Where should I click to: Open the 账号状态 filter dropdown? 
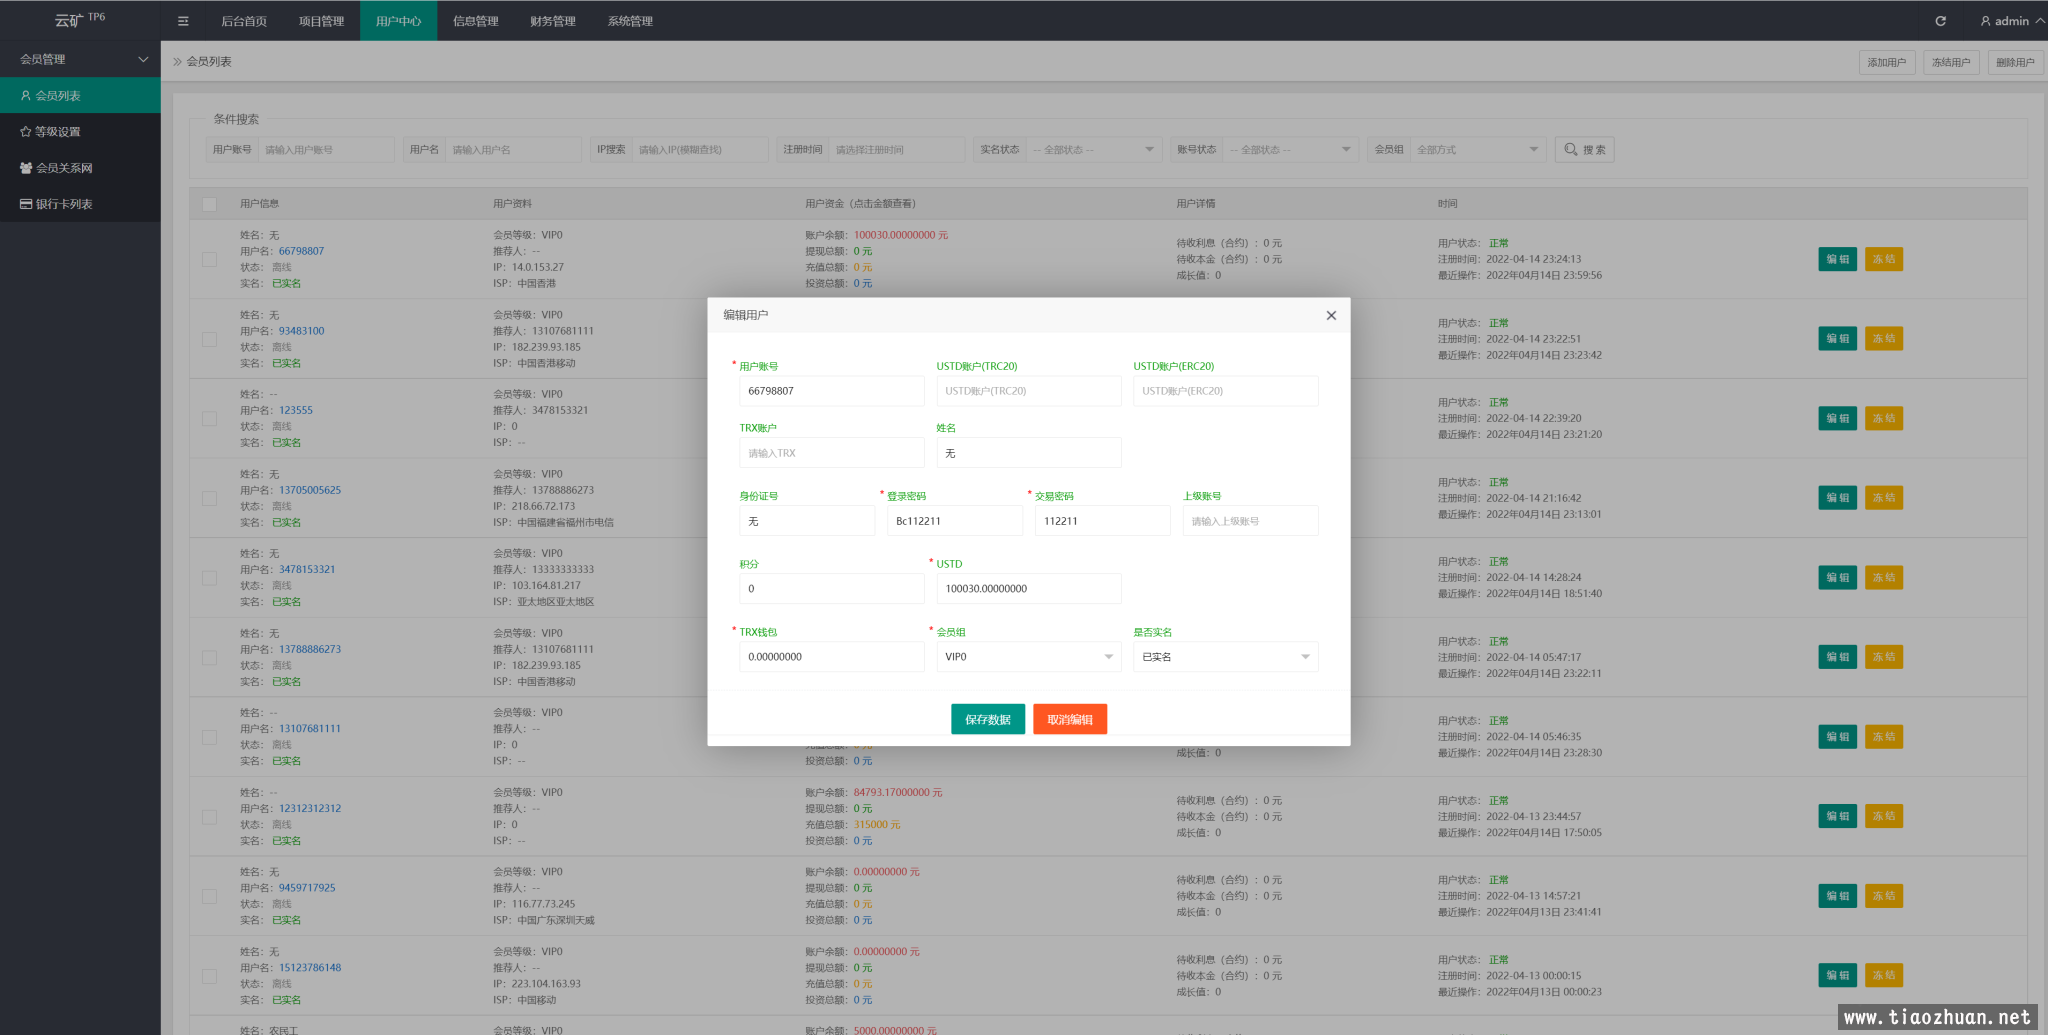1290,150
